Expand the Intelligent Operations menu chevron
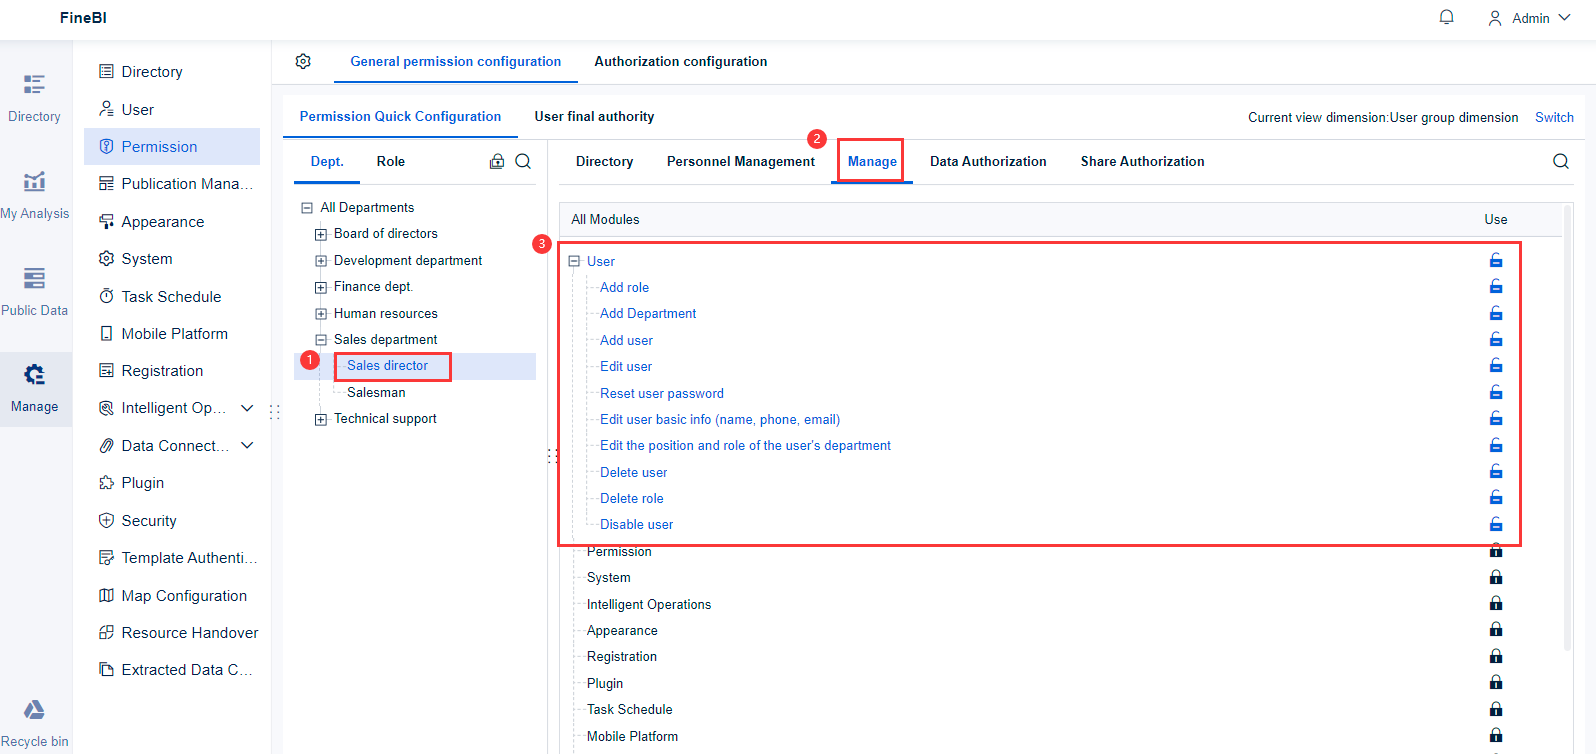This screenshot has width=1596, height=754. click(x=247, y=408)
